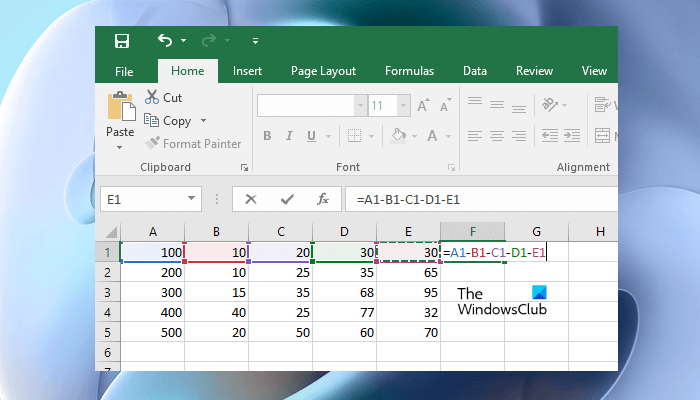Toggle Italic formatting
700x400 pixels.
click(x=291, y=136)
